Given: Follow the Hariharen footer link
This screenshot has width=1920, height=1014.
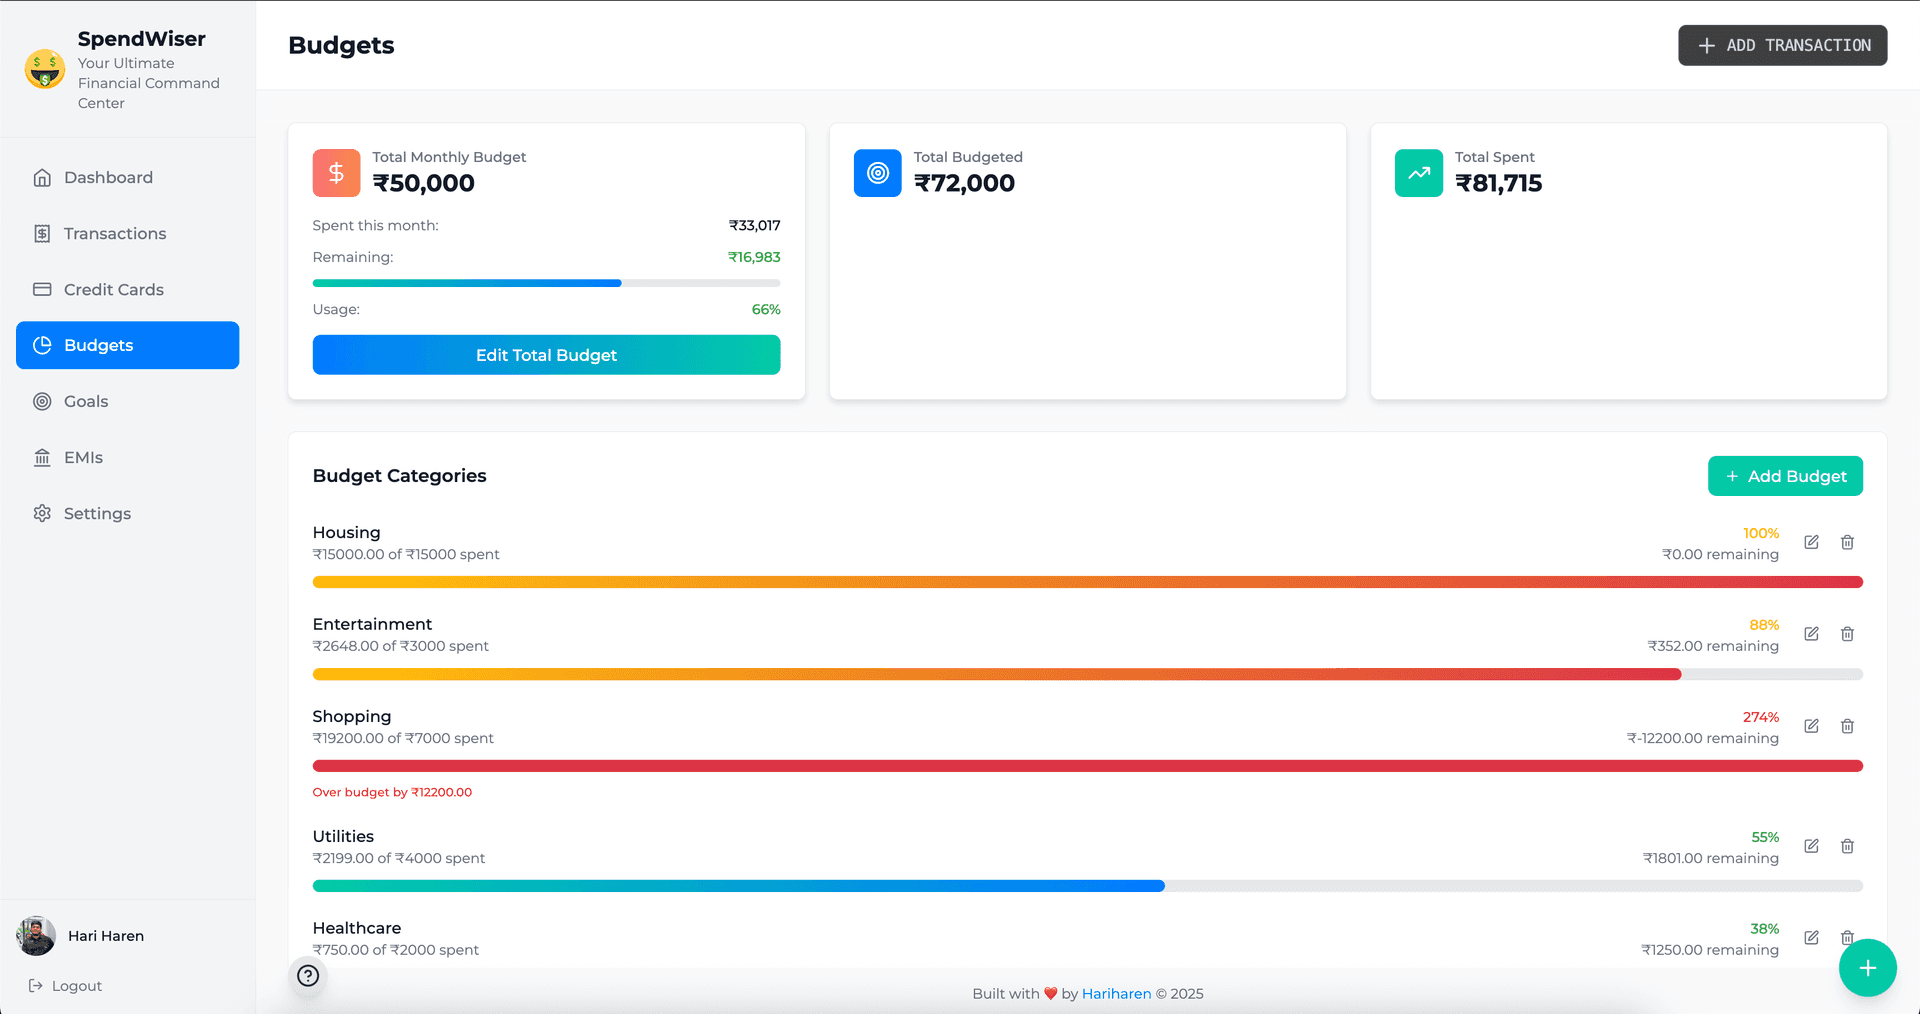Looking at the screenshot, I should pyautogui.click(x=1116, y=994).
